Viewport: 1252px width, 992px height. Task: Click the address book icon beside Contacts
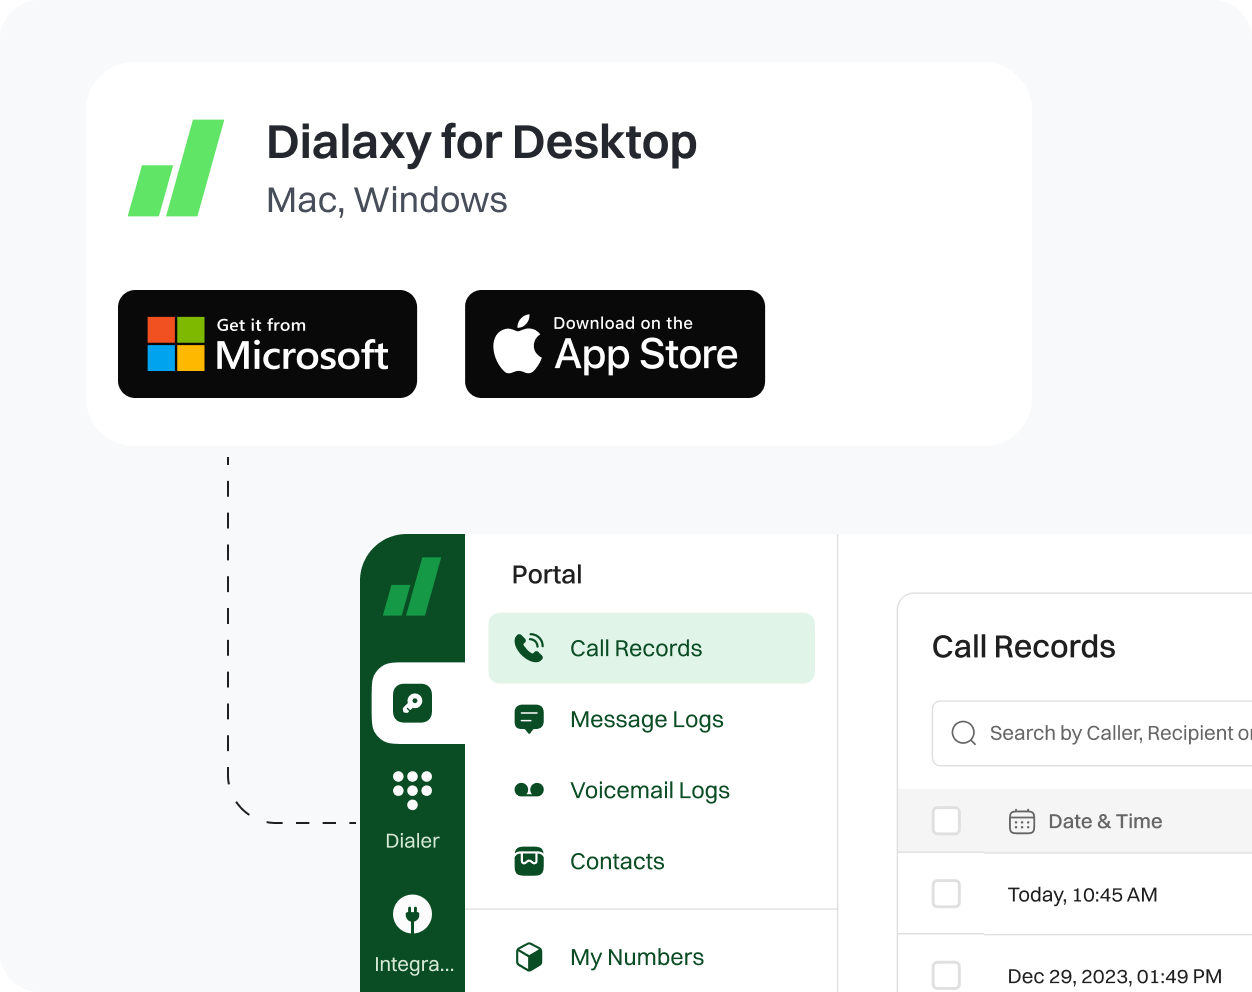[529, 861]
